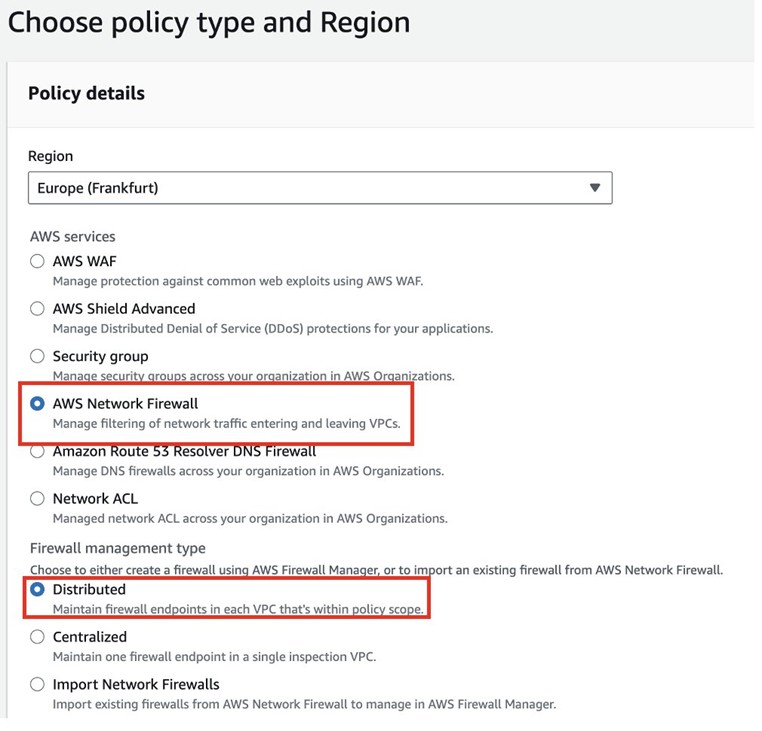Click the Distributed label text
The image size is (762, 731).
click(x=89, y=589)
